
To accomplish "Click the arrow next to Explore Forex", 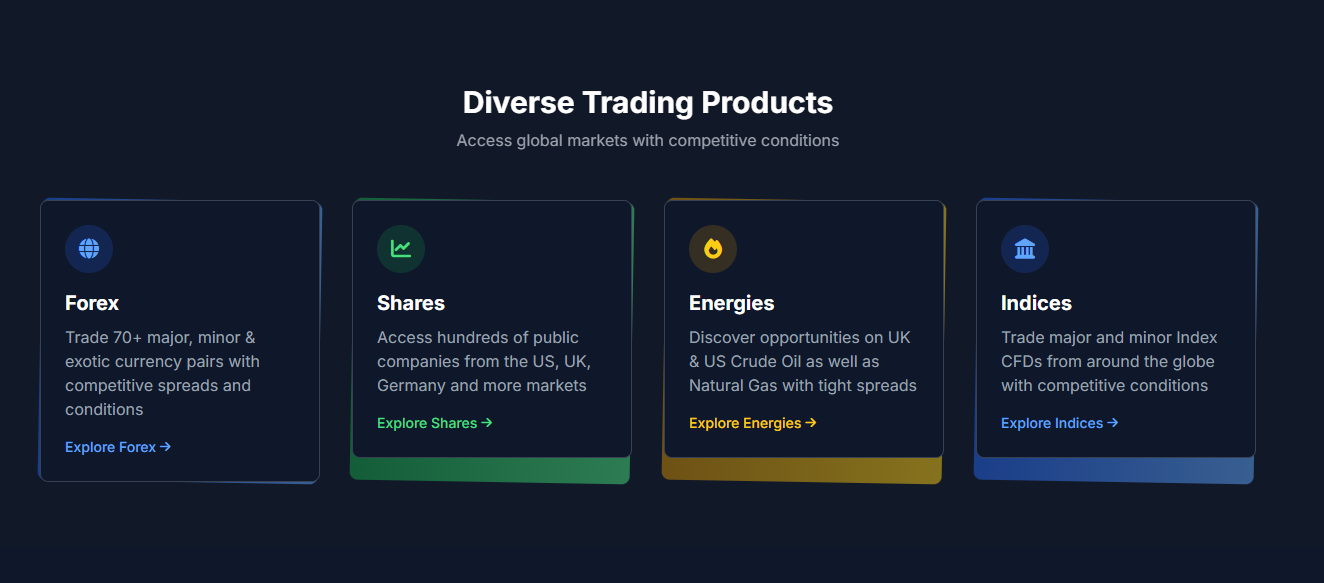I will pos(166,447).
